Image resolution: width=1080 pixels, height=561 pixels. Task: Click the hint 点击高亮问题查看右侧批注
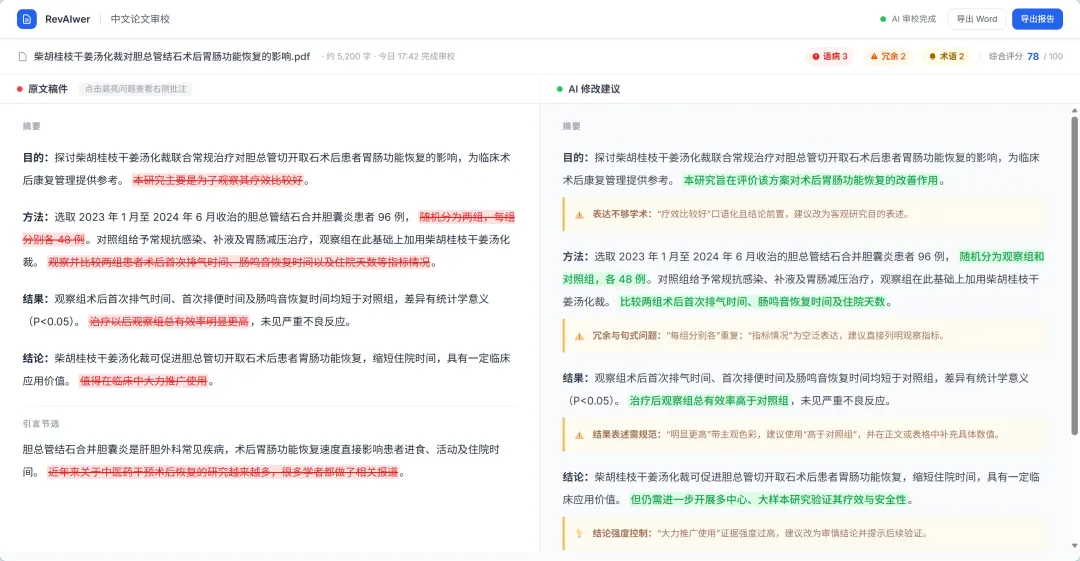point(135,89)
